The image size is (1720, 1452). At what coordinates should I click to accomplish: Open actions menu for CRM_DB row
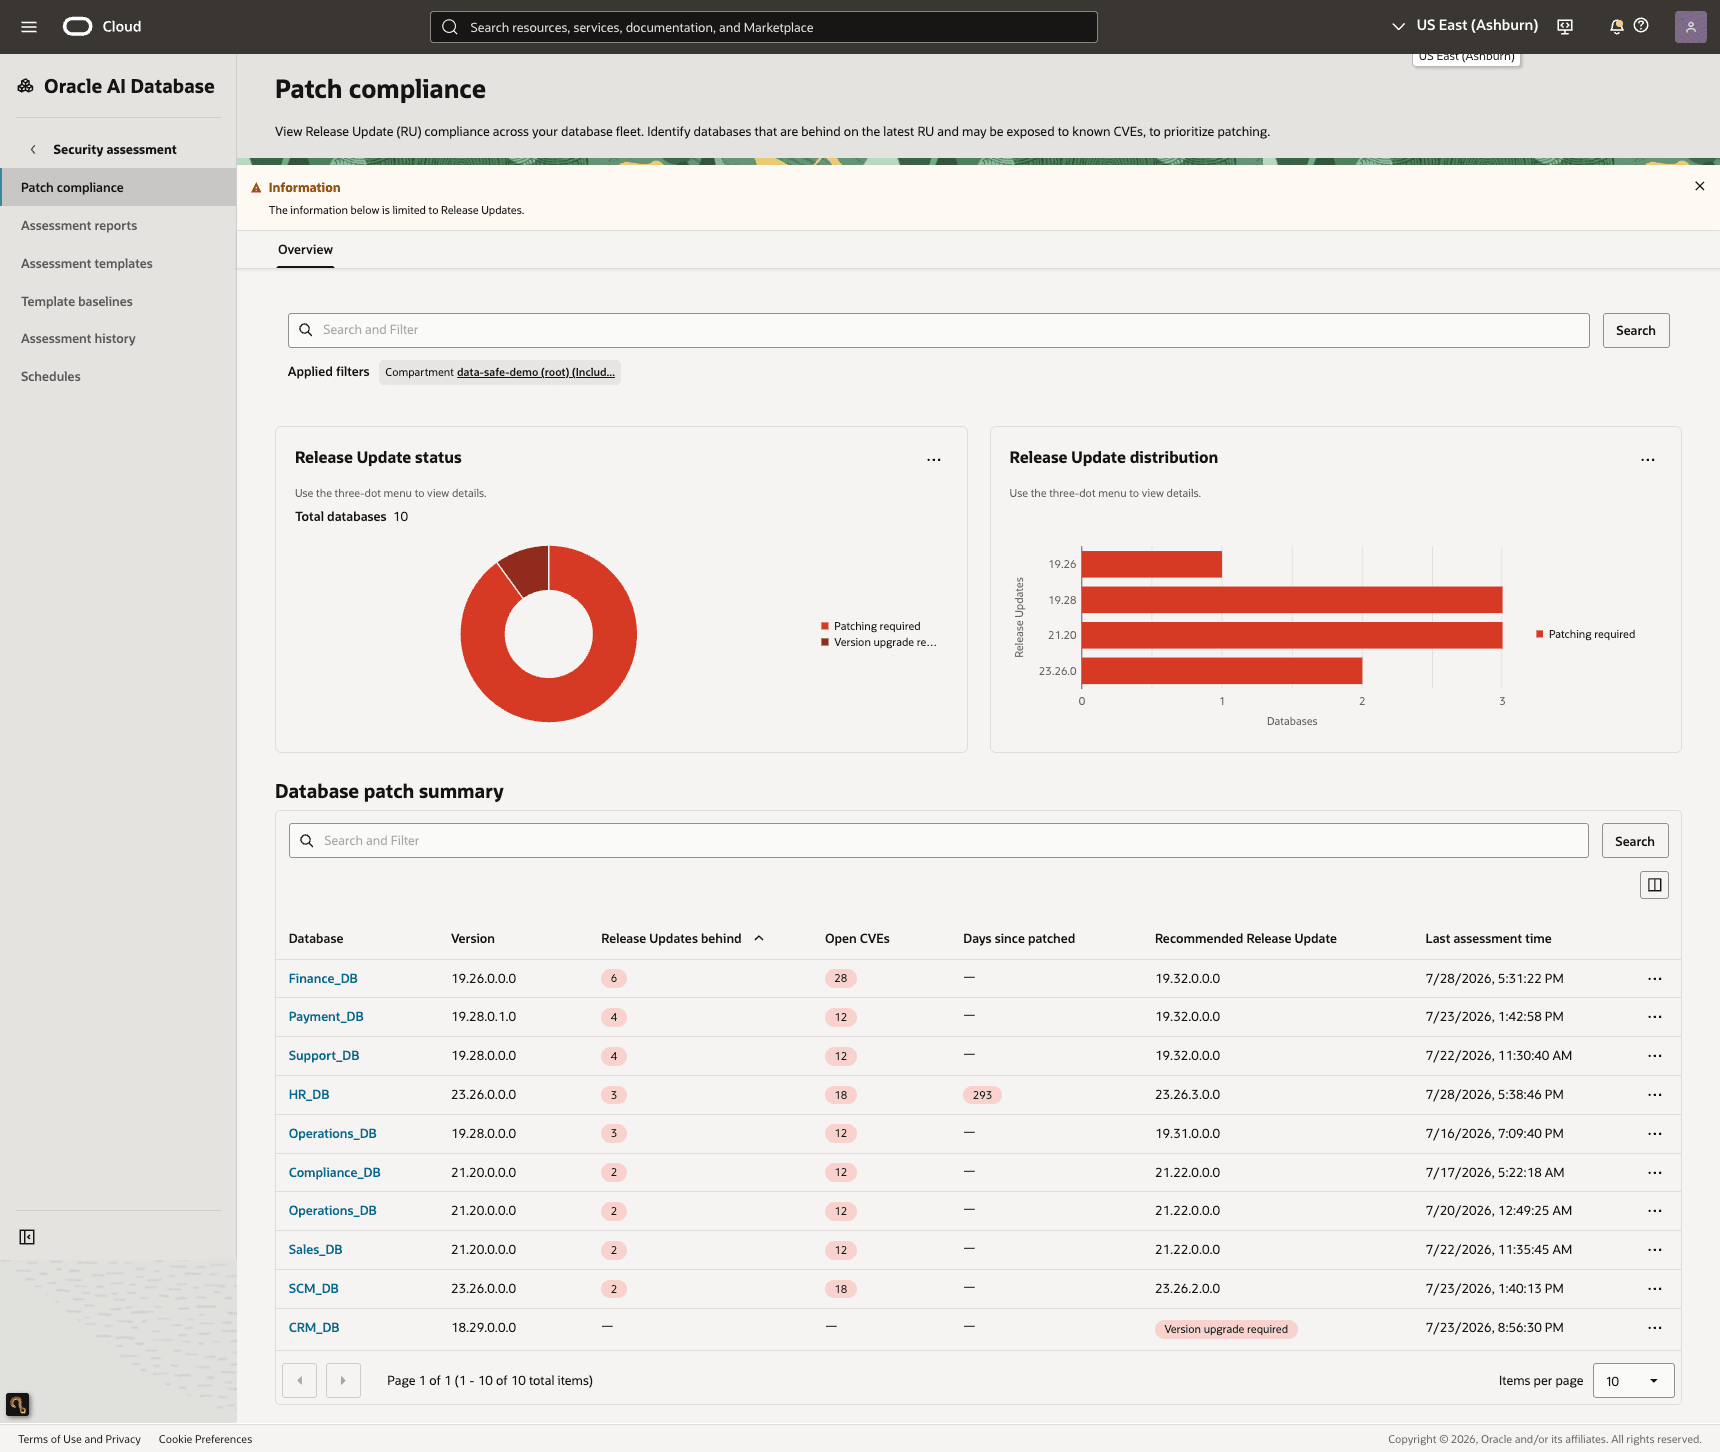pos(1654,1328)
